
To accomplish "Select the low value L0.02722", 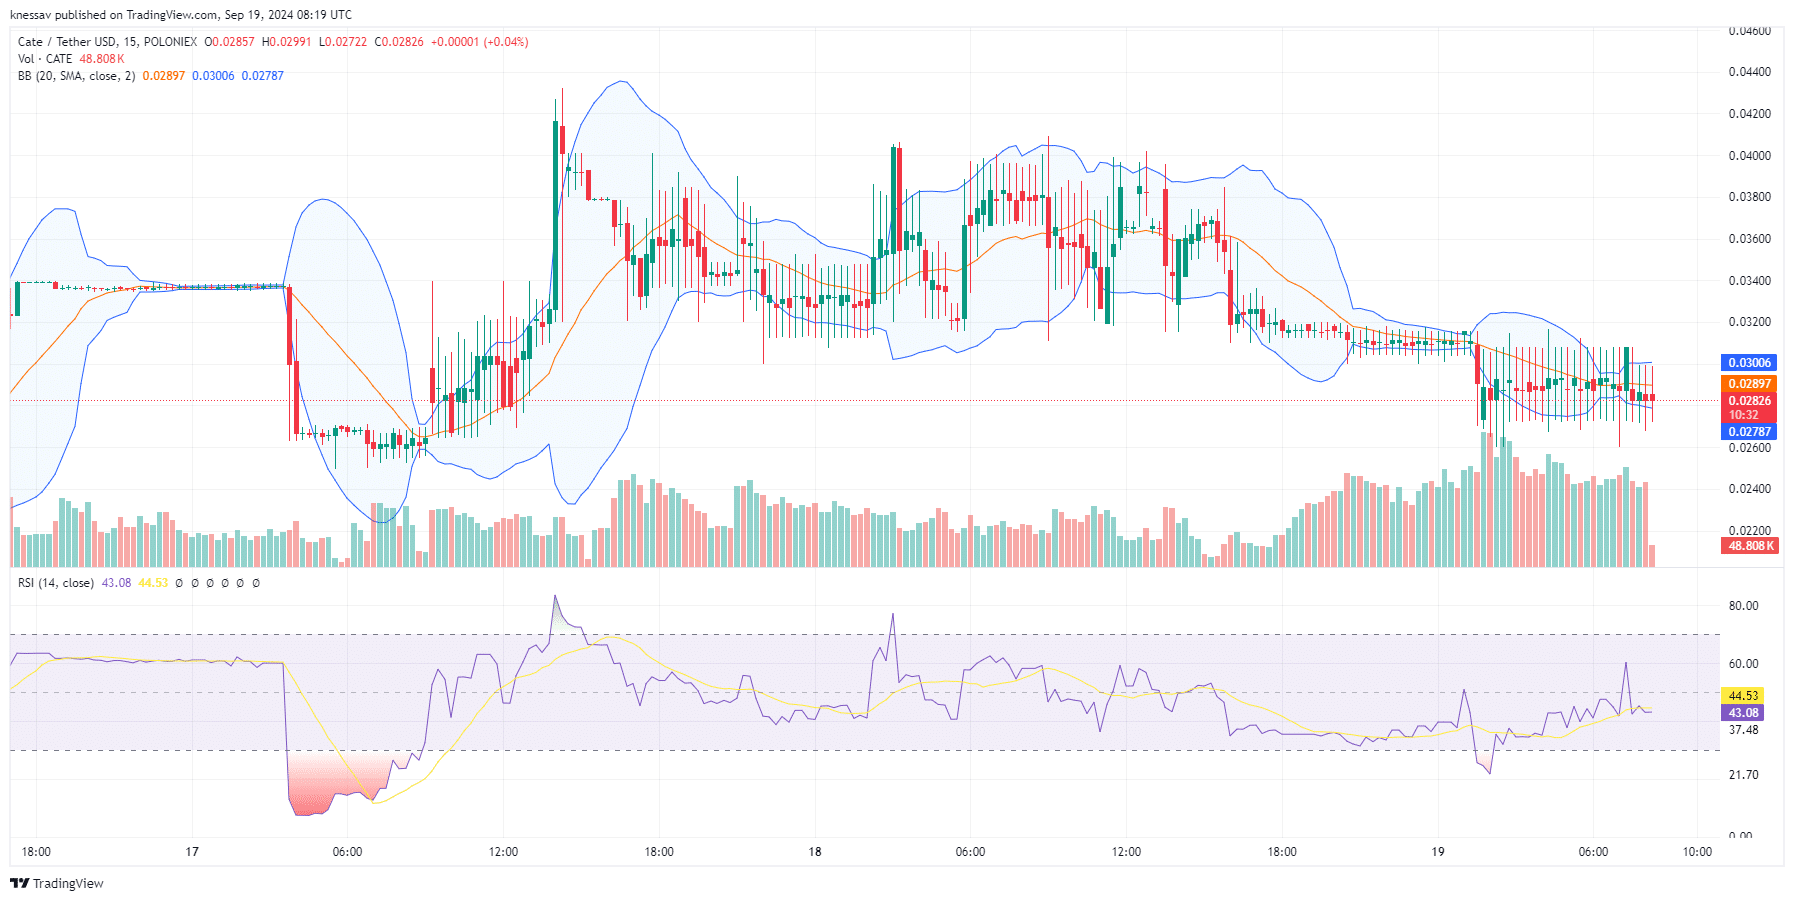I will tap(343, 42).
